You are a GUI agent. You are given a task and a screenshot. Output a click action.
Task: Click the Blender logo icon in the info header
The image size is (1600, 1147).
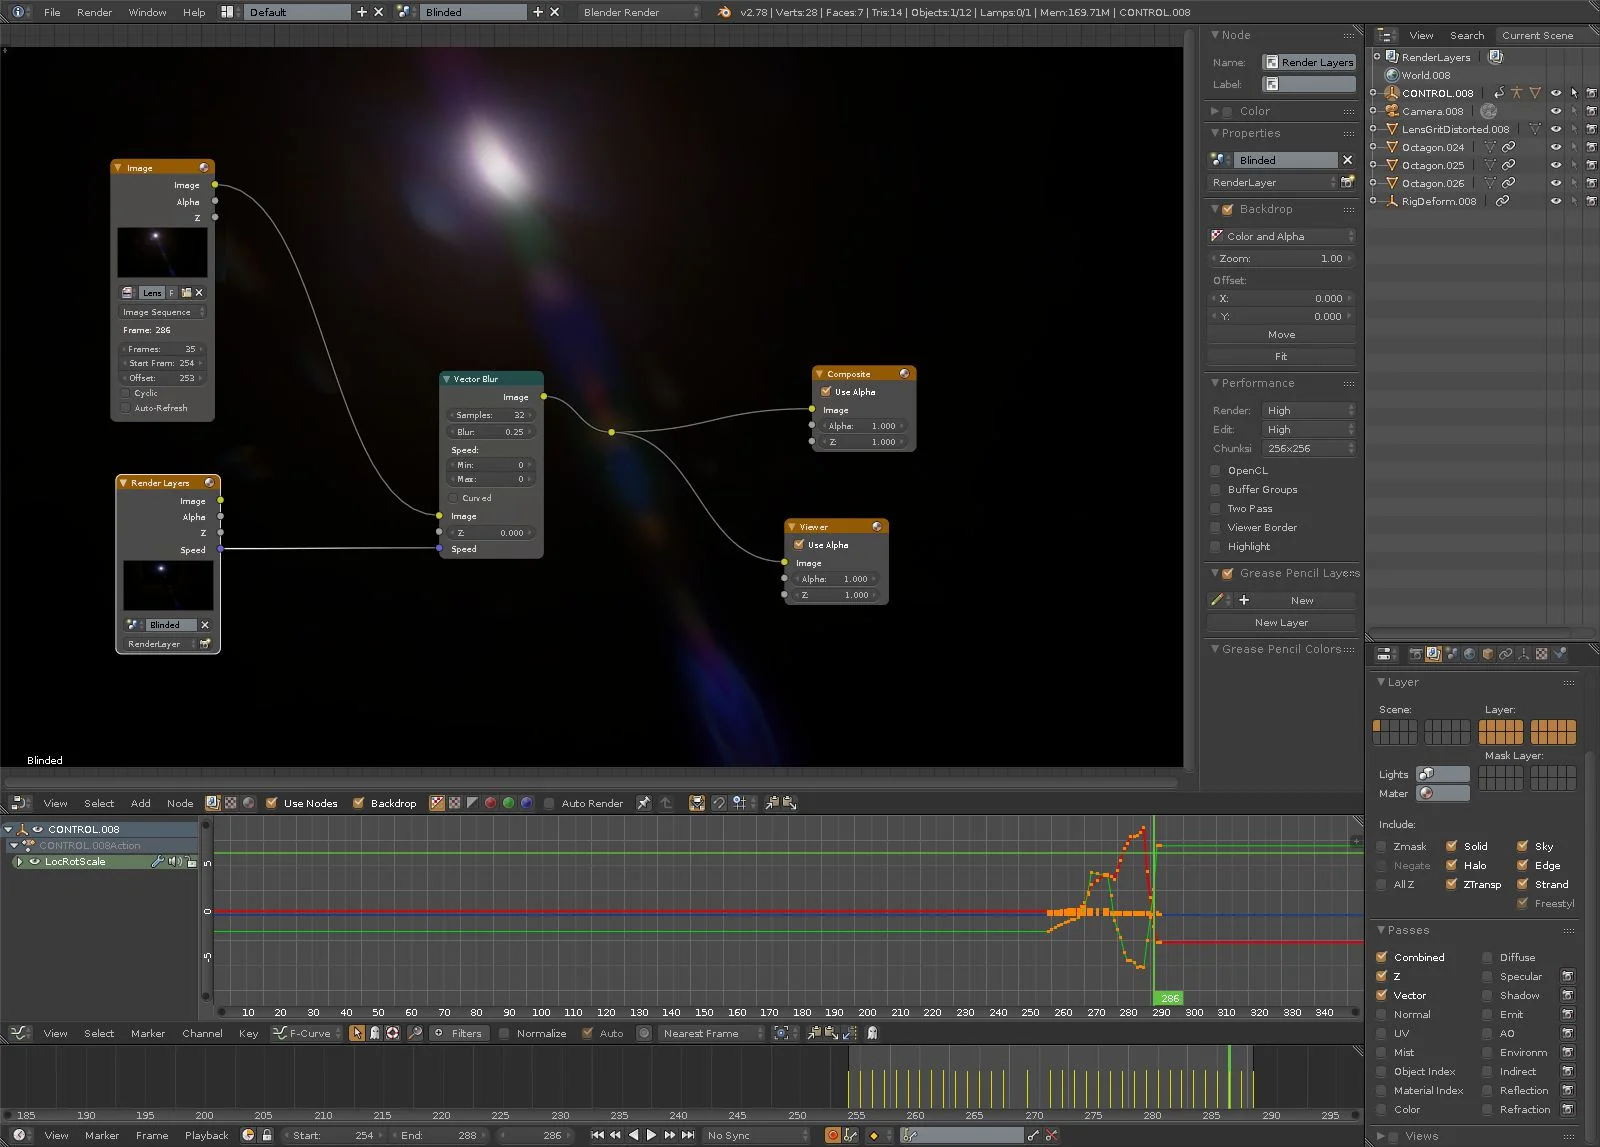(x=725, y=12)
